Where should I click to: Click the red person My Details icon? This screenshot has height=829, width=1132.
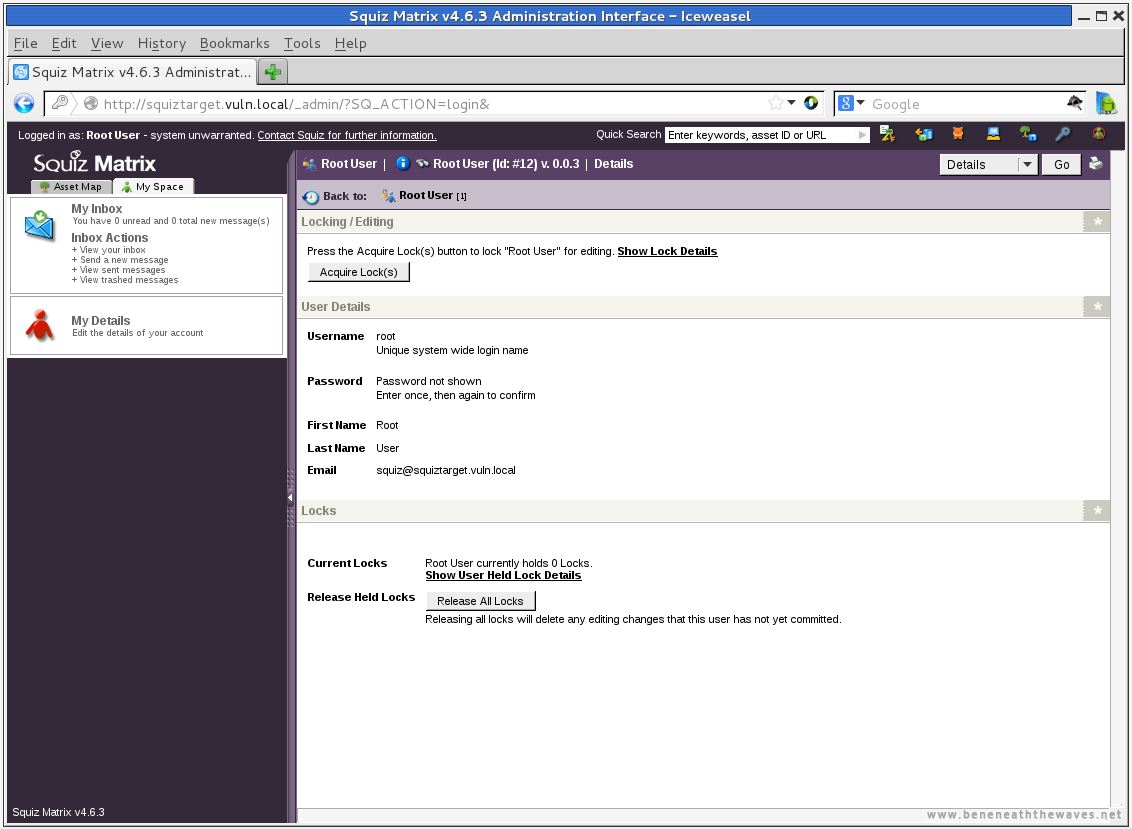click(x=40, y=326)
